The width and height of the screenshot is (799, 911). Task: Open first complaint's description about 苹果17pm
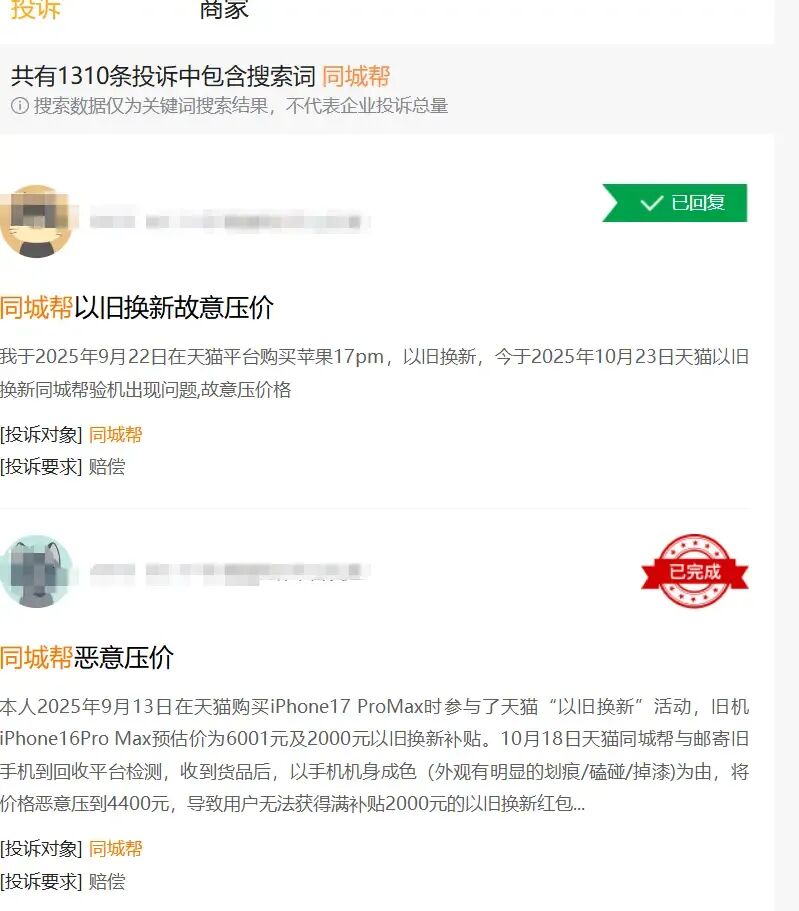click(374, 372)
